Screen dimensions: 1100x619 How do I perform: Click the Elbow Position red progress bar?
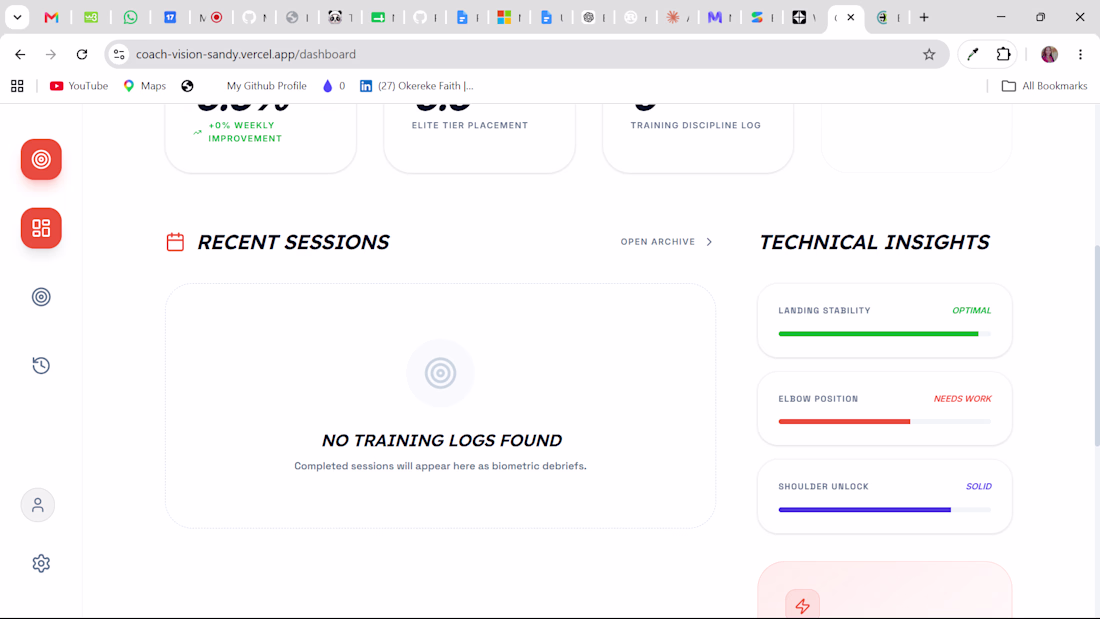tap(845, 422)
